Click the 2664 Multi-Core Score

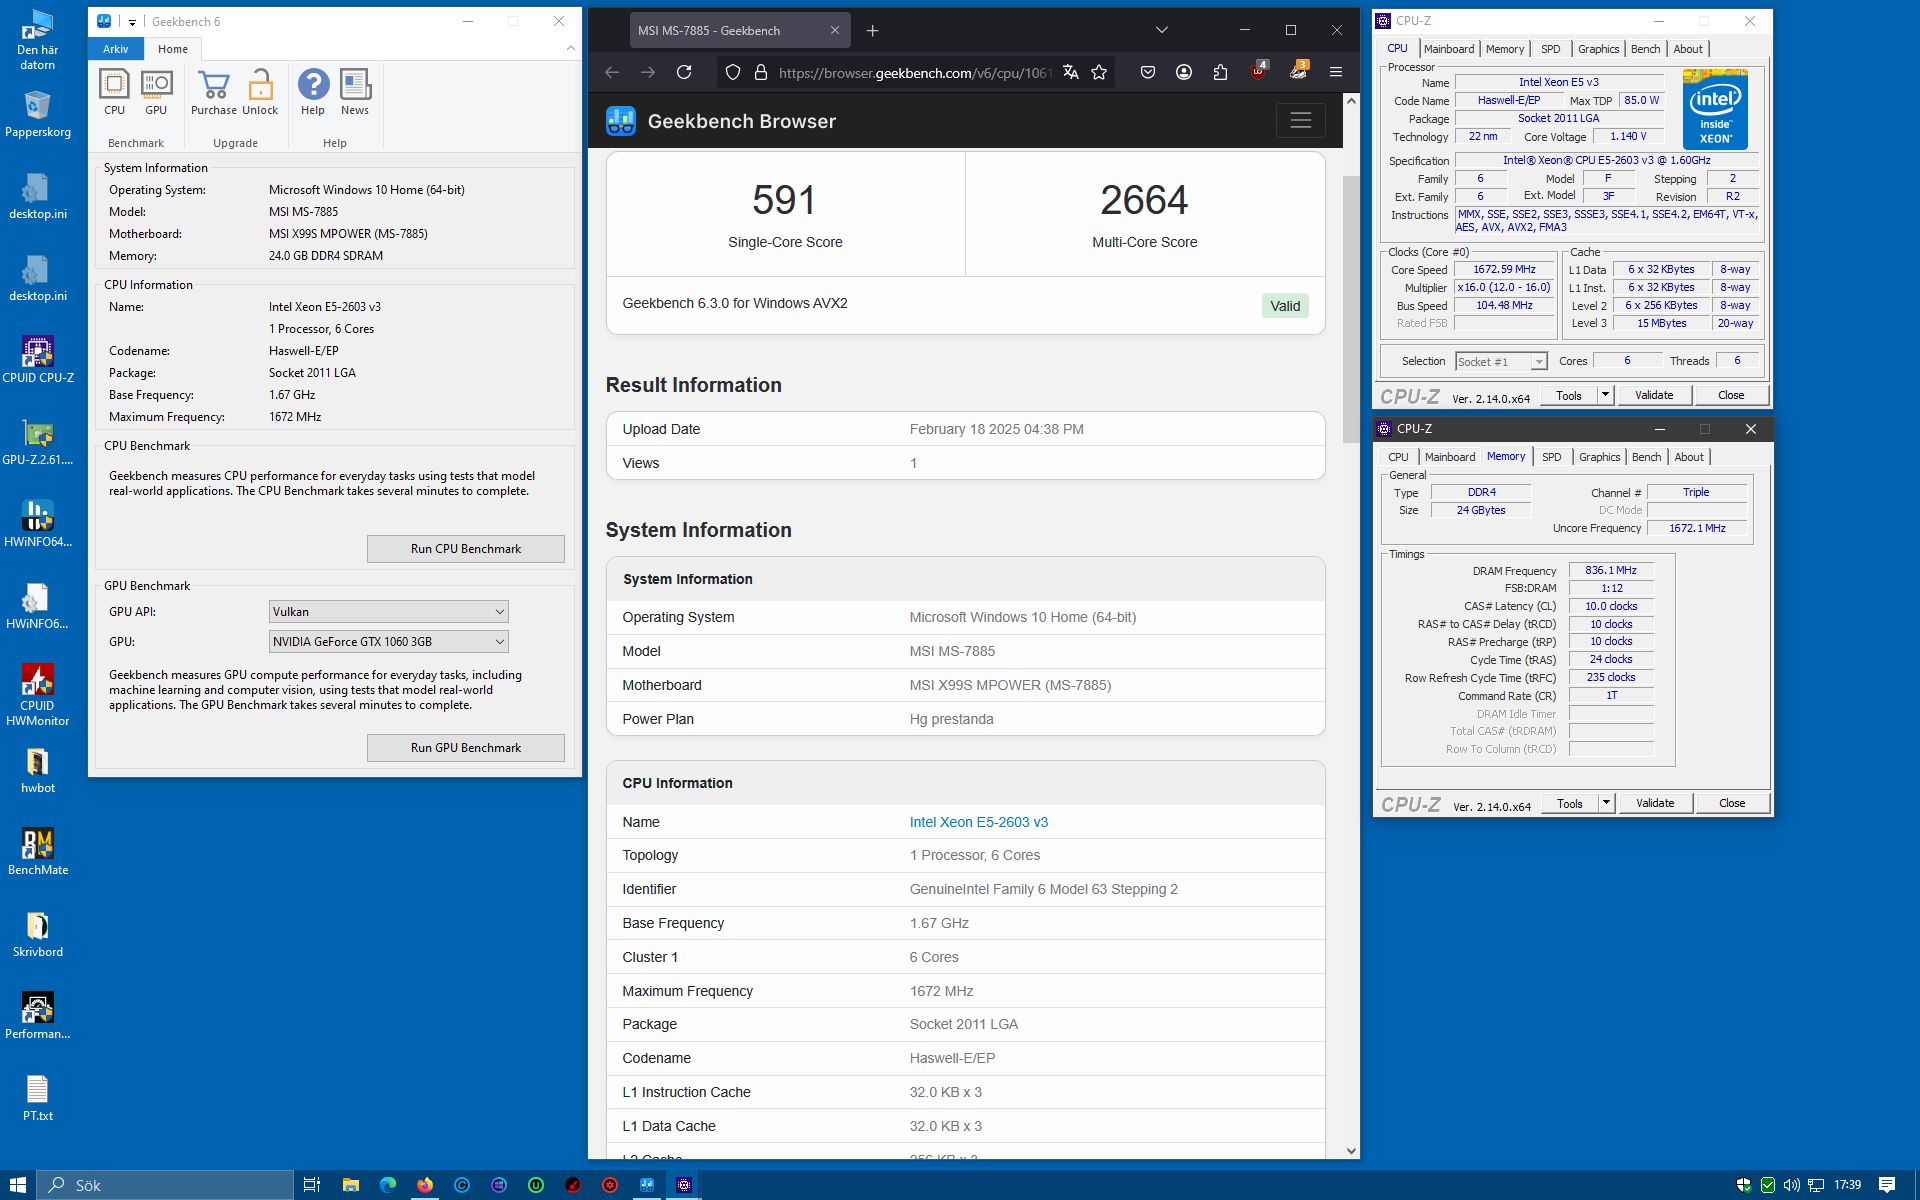[1144, 201]
